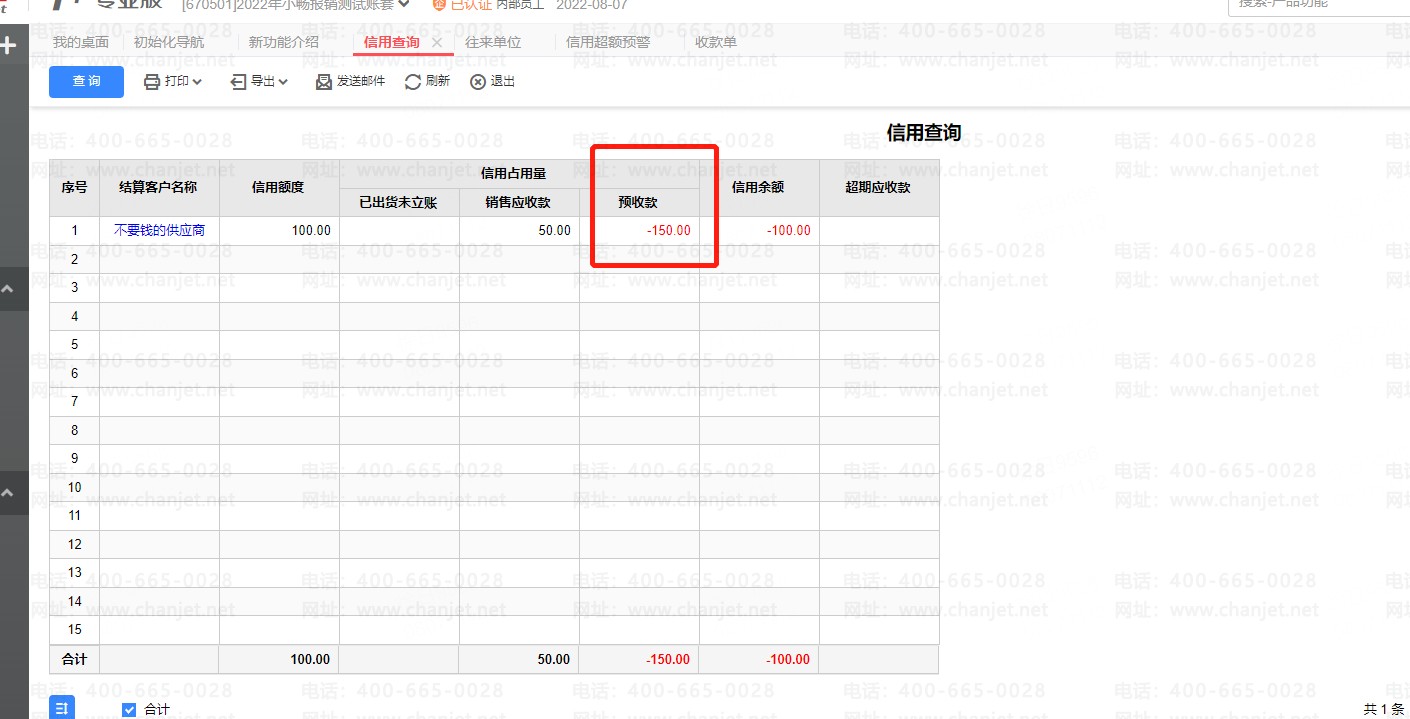Click the 信用占用量 group header
Image resolution: width=1410 pixels, height=719 pixels.
point(519,174)
